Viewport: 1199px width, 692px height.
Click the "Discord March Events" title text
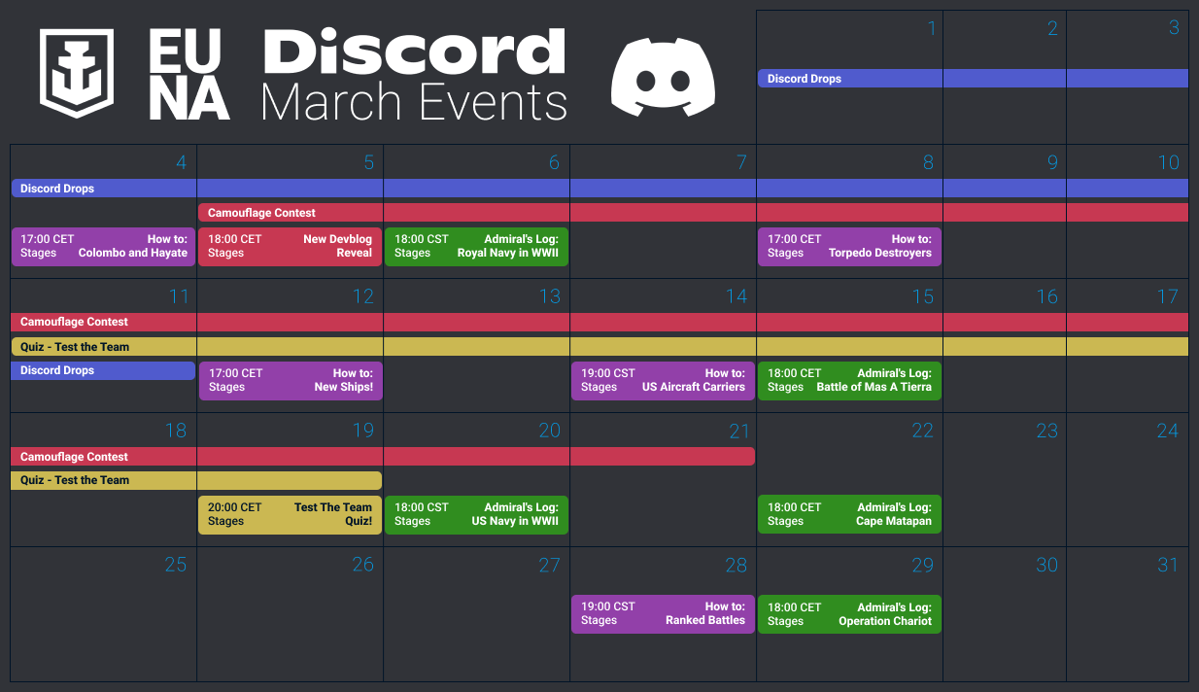tap(413, 76)
